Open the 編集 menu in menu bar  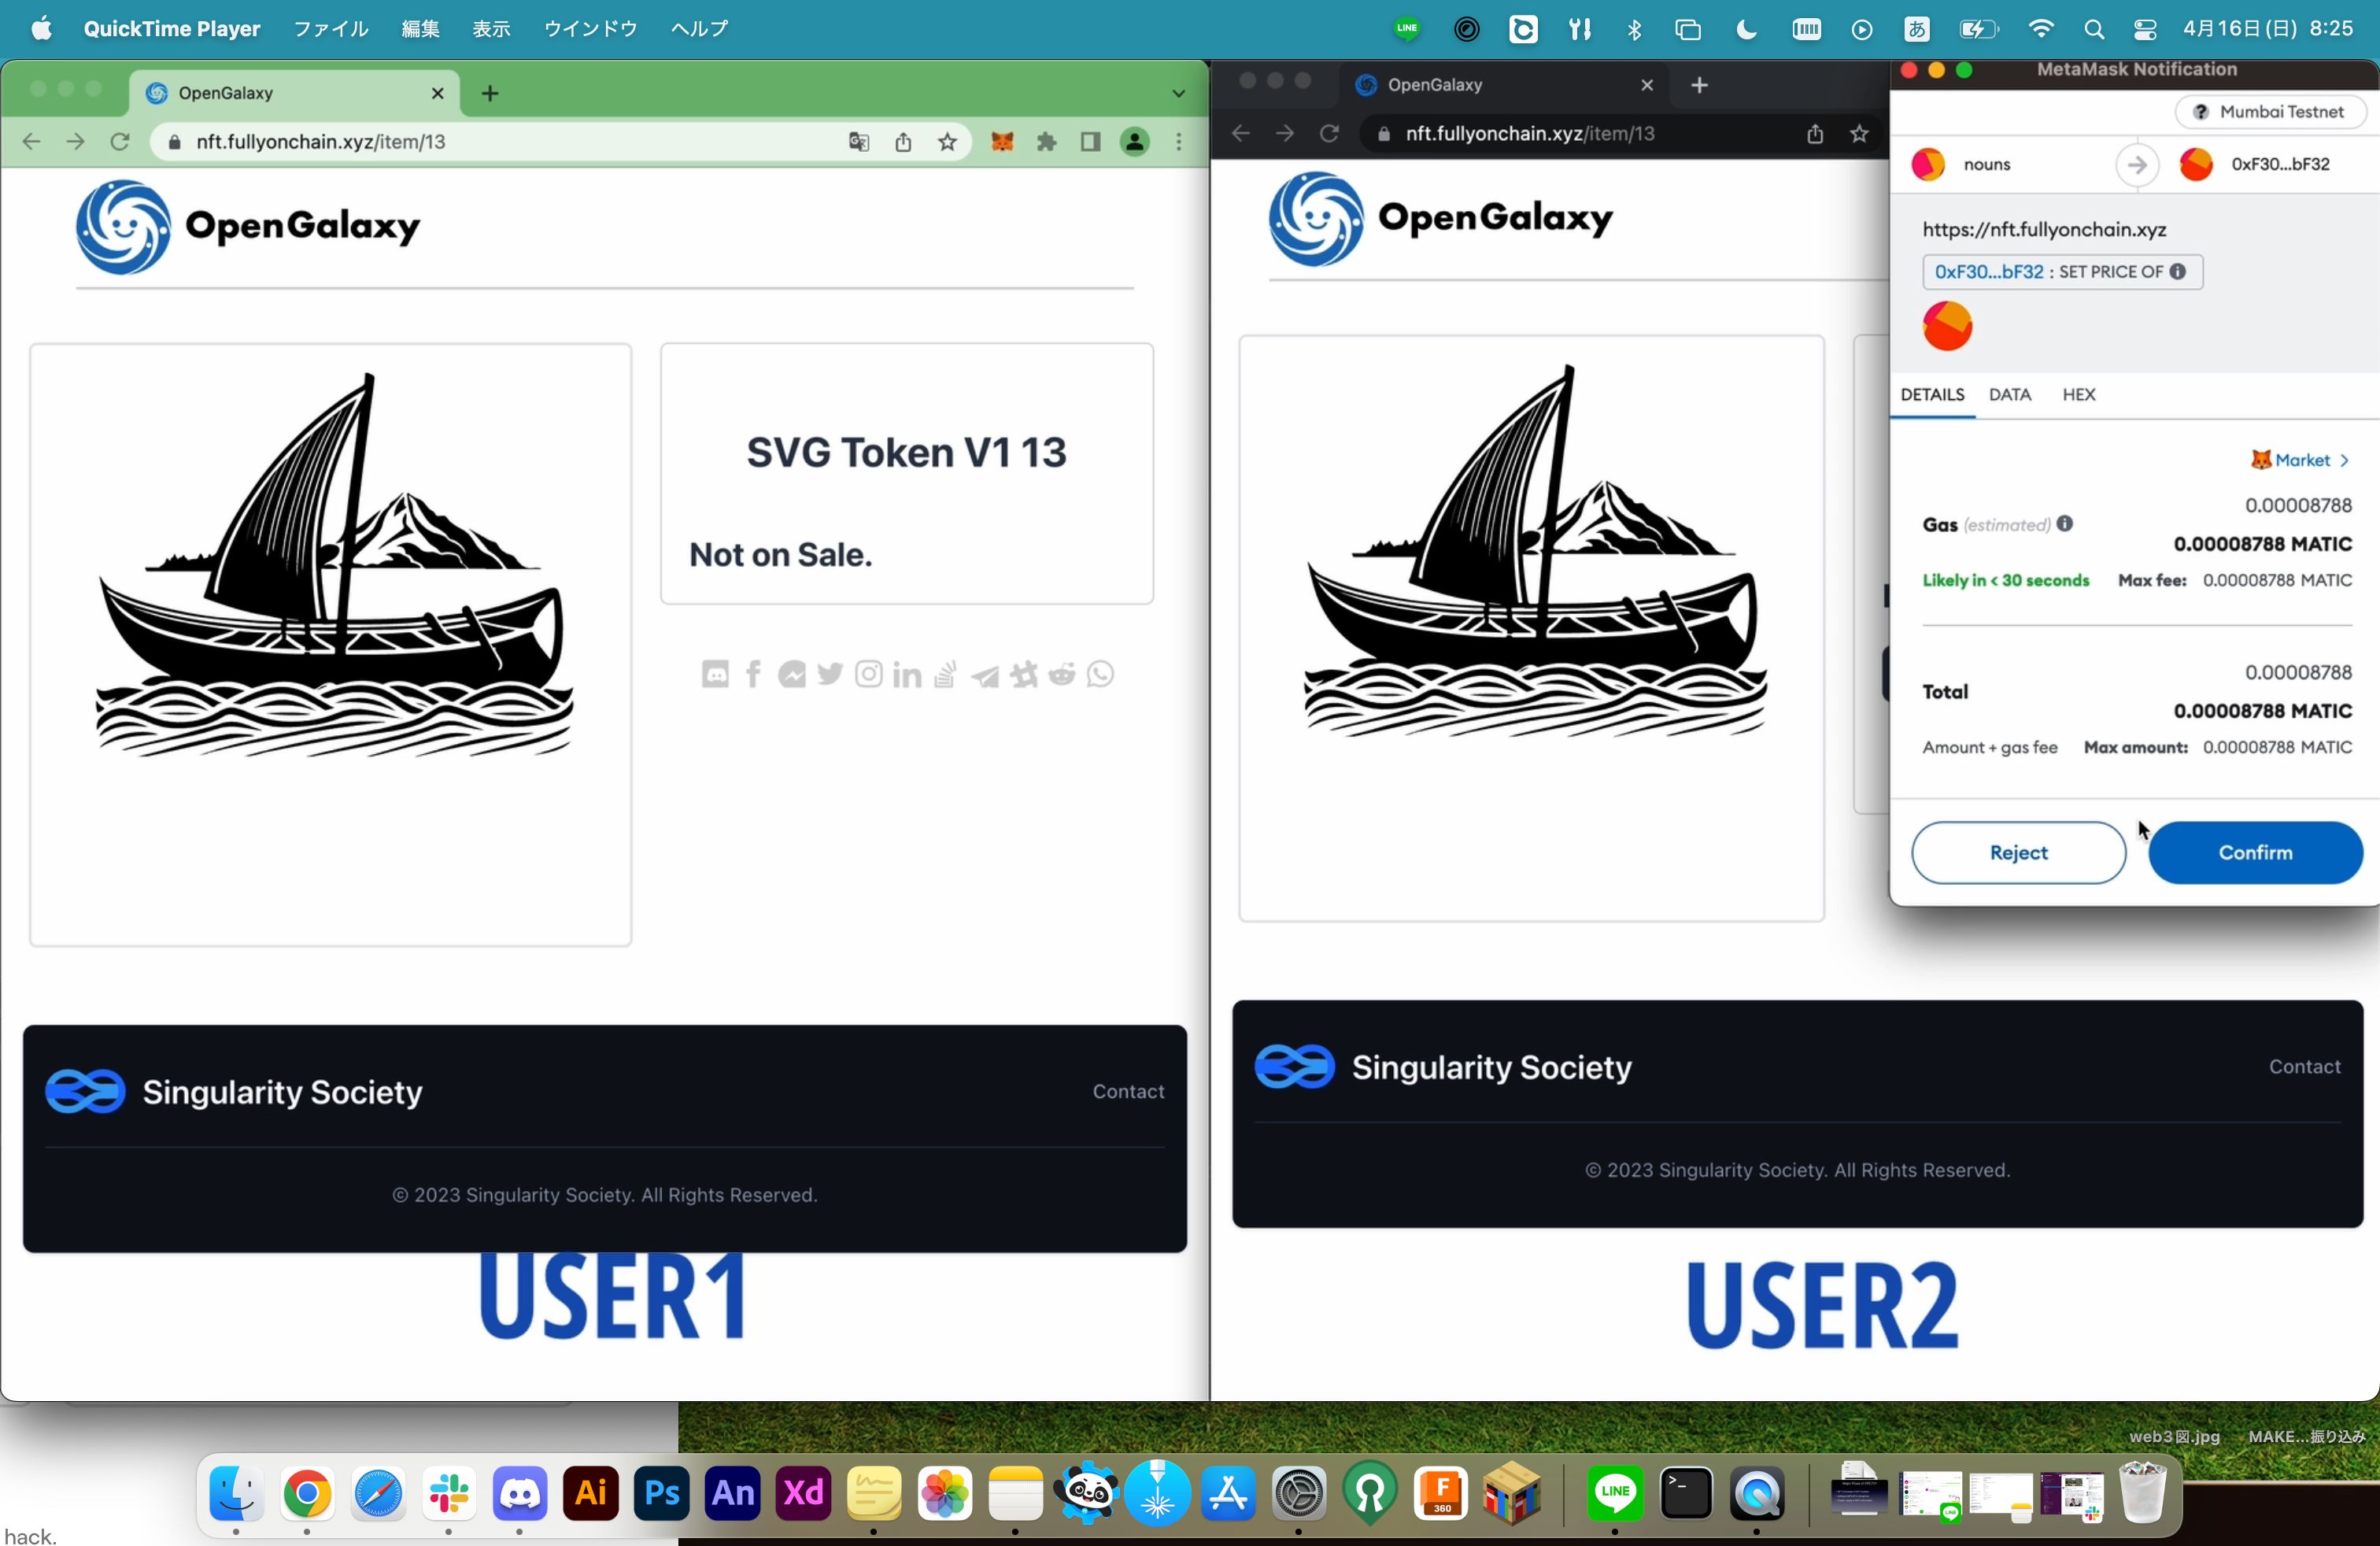[x=420, y=29]
